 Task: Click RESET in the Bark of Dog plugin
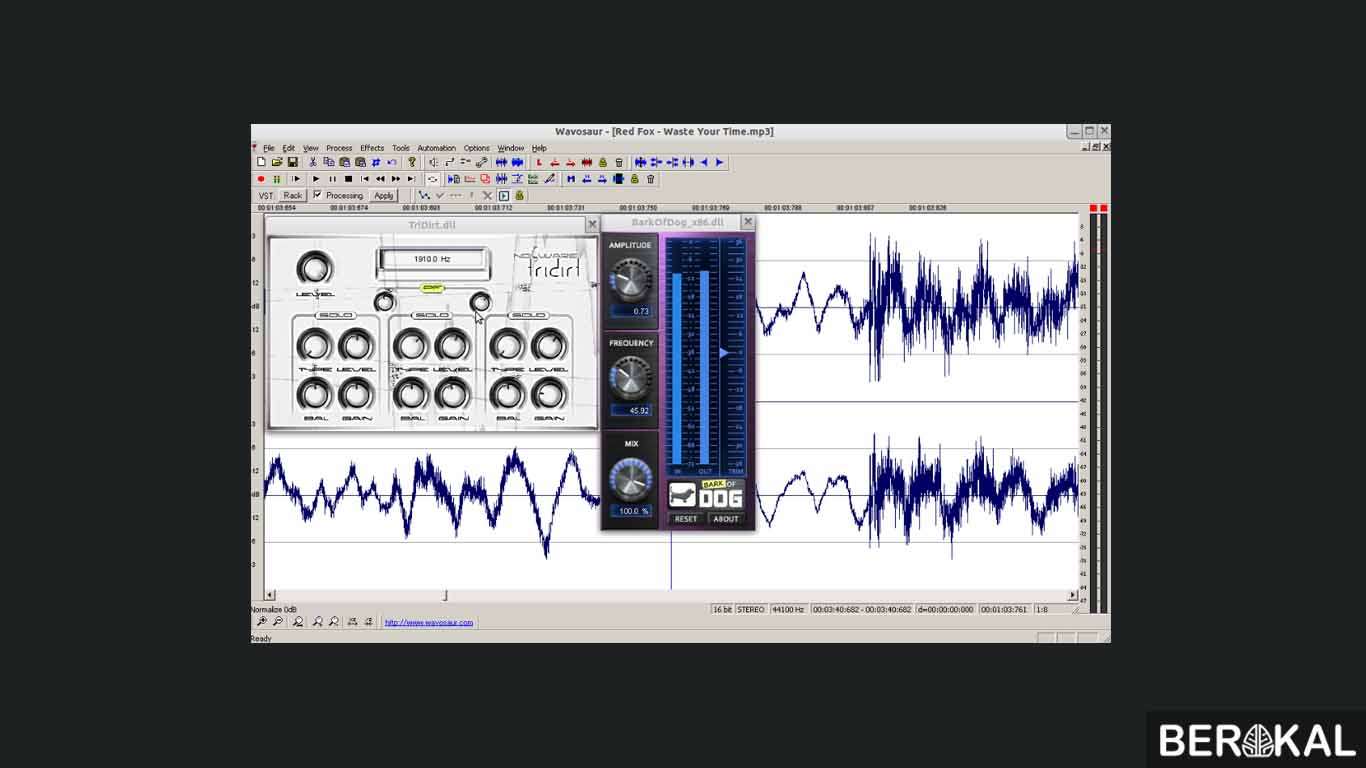(686, 519)
